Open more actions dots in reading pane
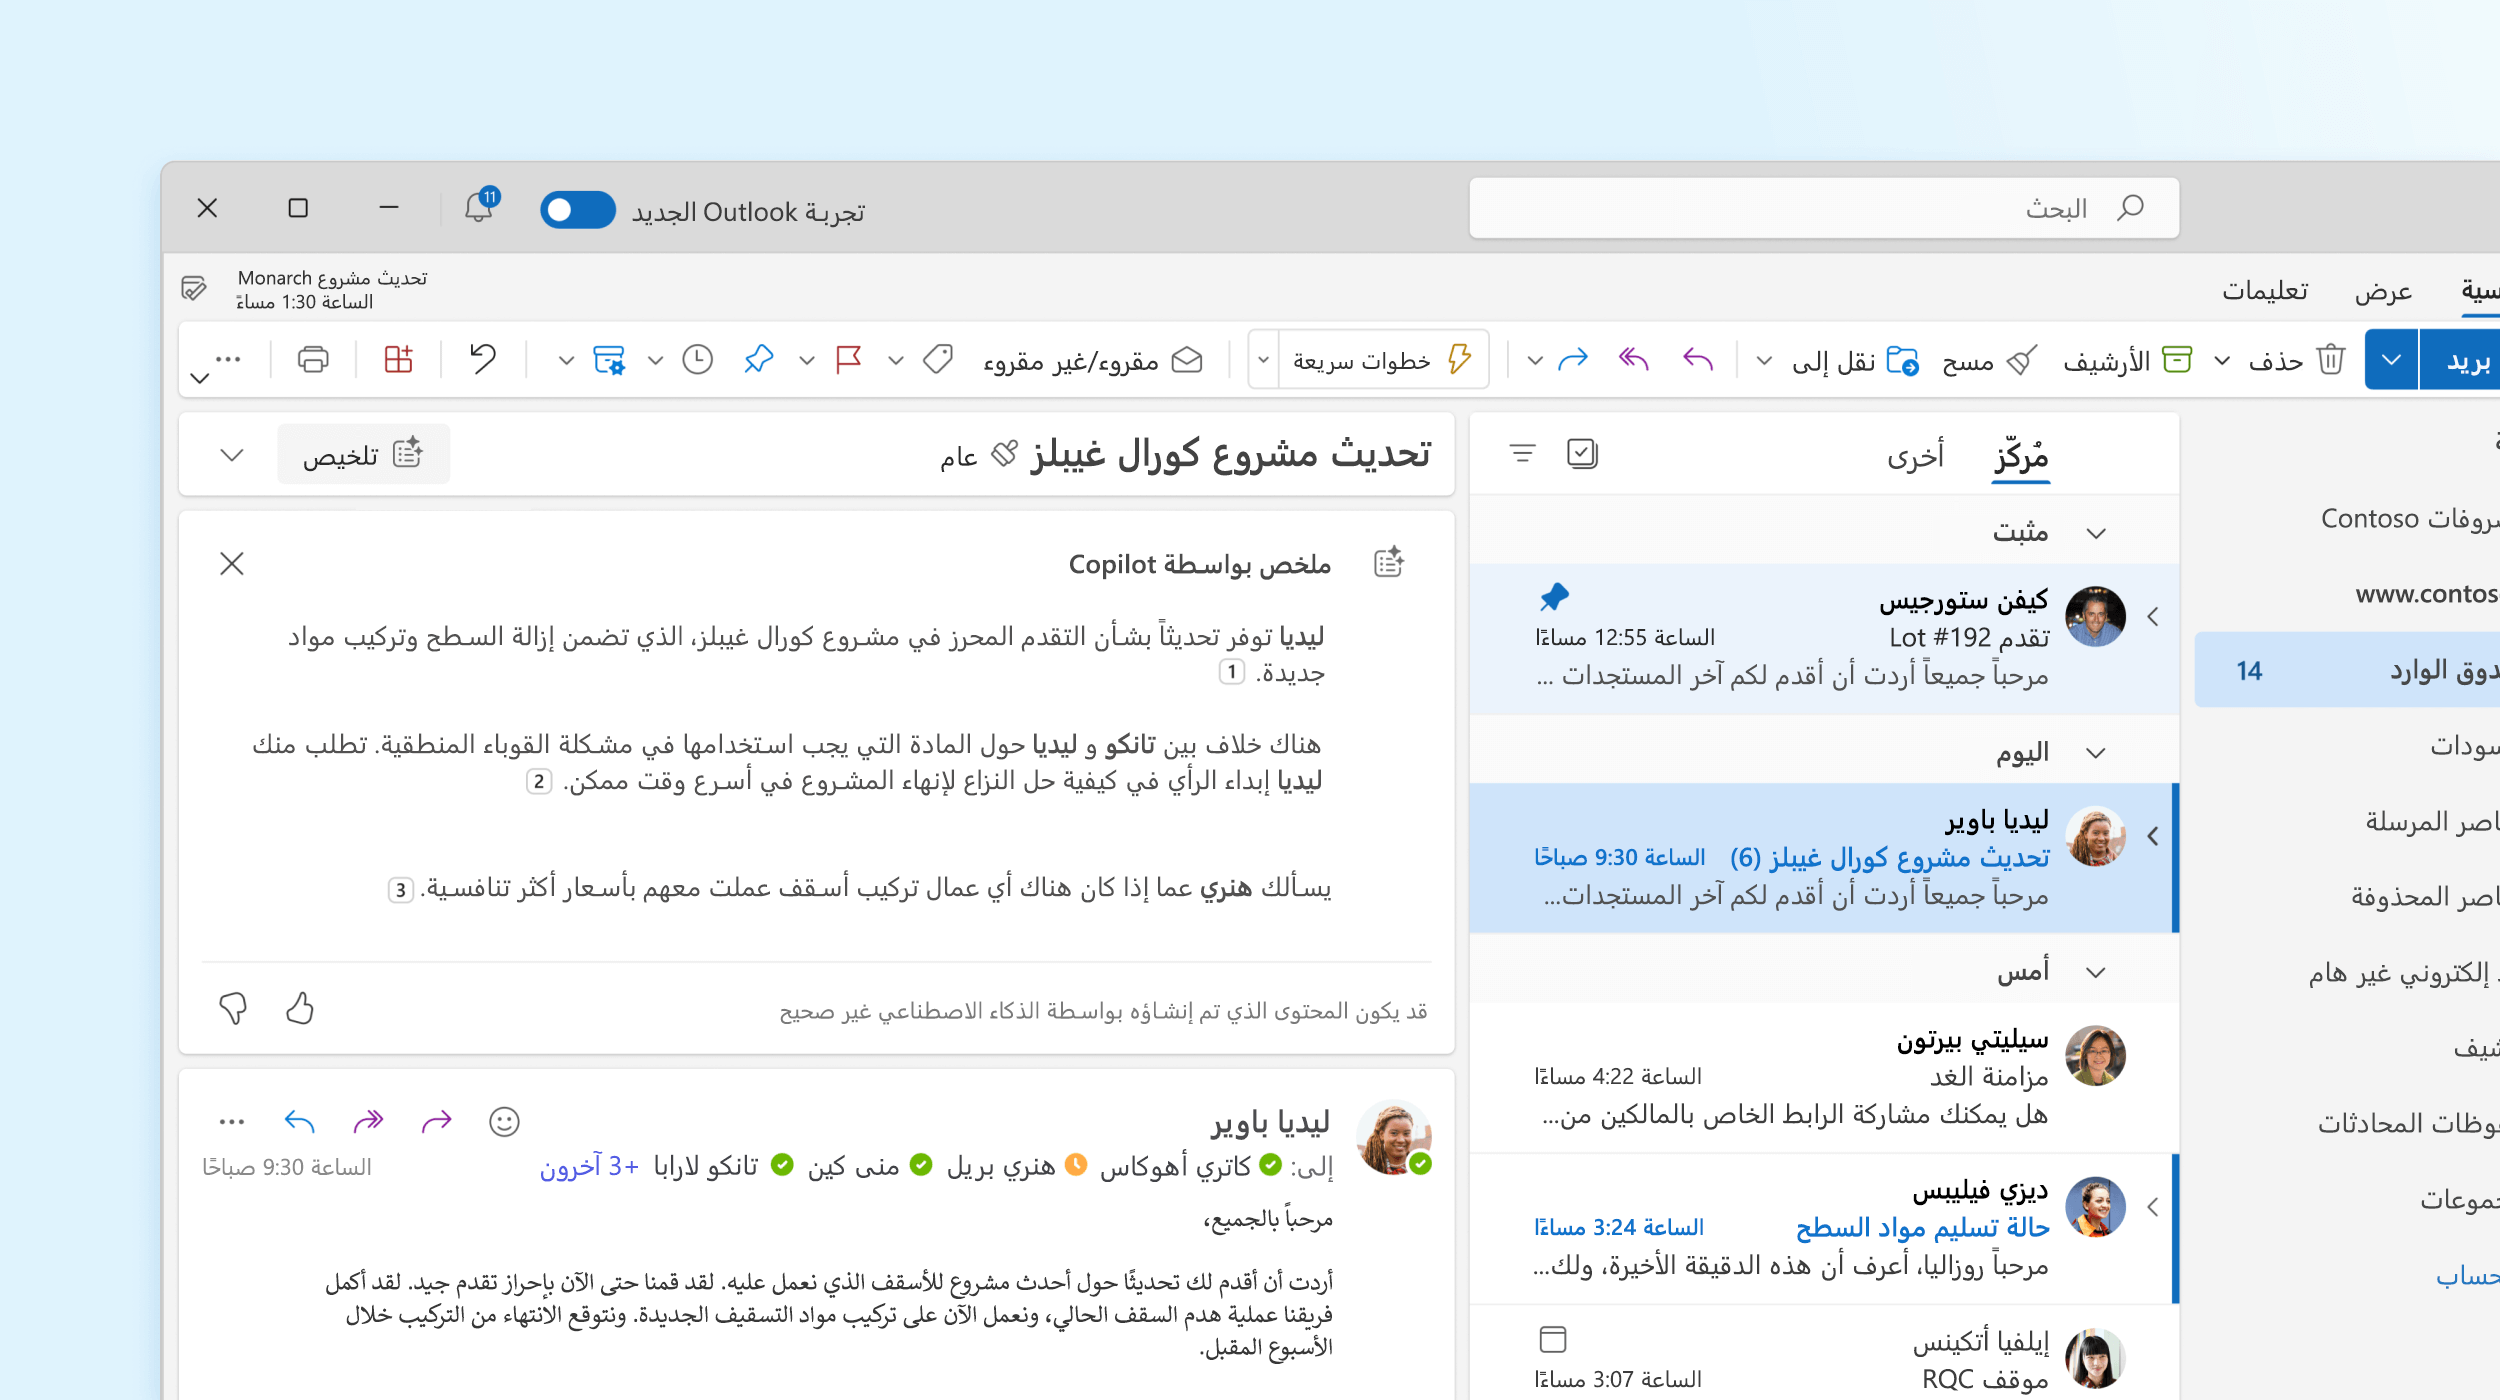Screen dimensions: 2500x1400 pos(232,1122)
